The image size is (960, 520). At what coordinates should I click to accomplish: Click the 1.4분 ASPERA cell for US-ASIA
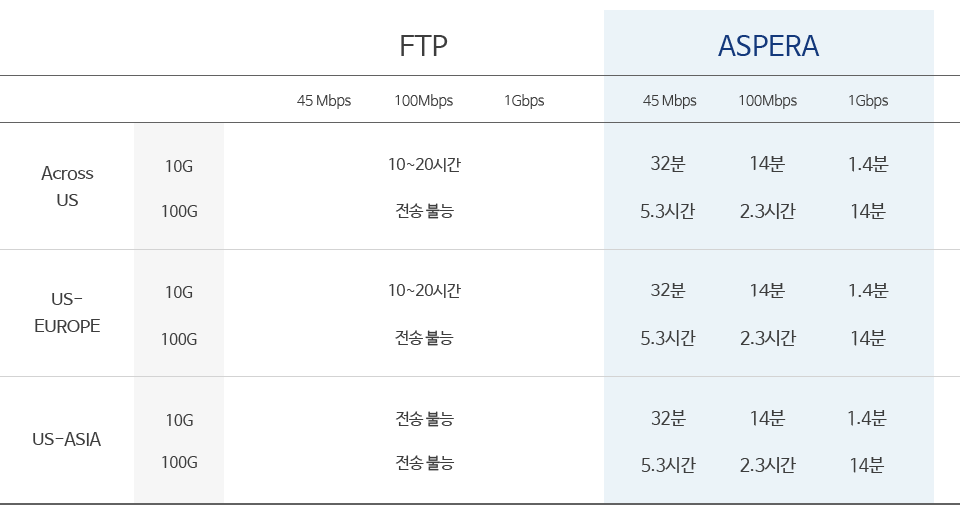pyautogui.click(x=867, y=418)
